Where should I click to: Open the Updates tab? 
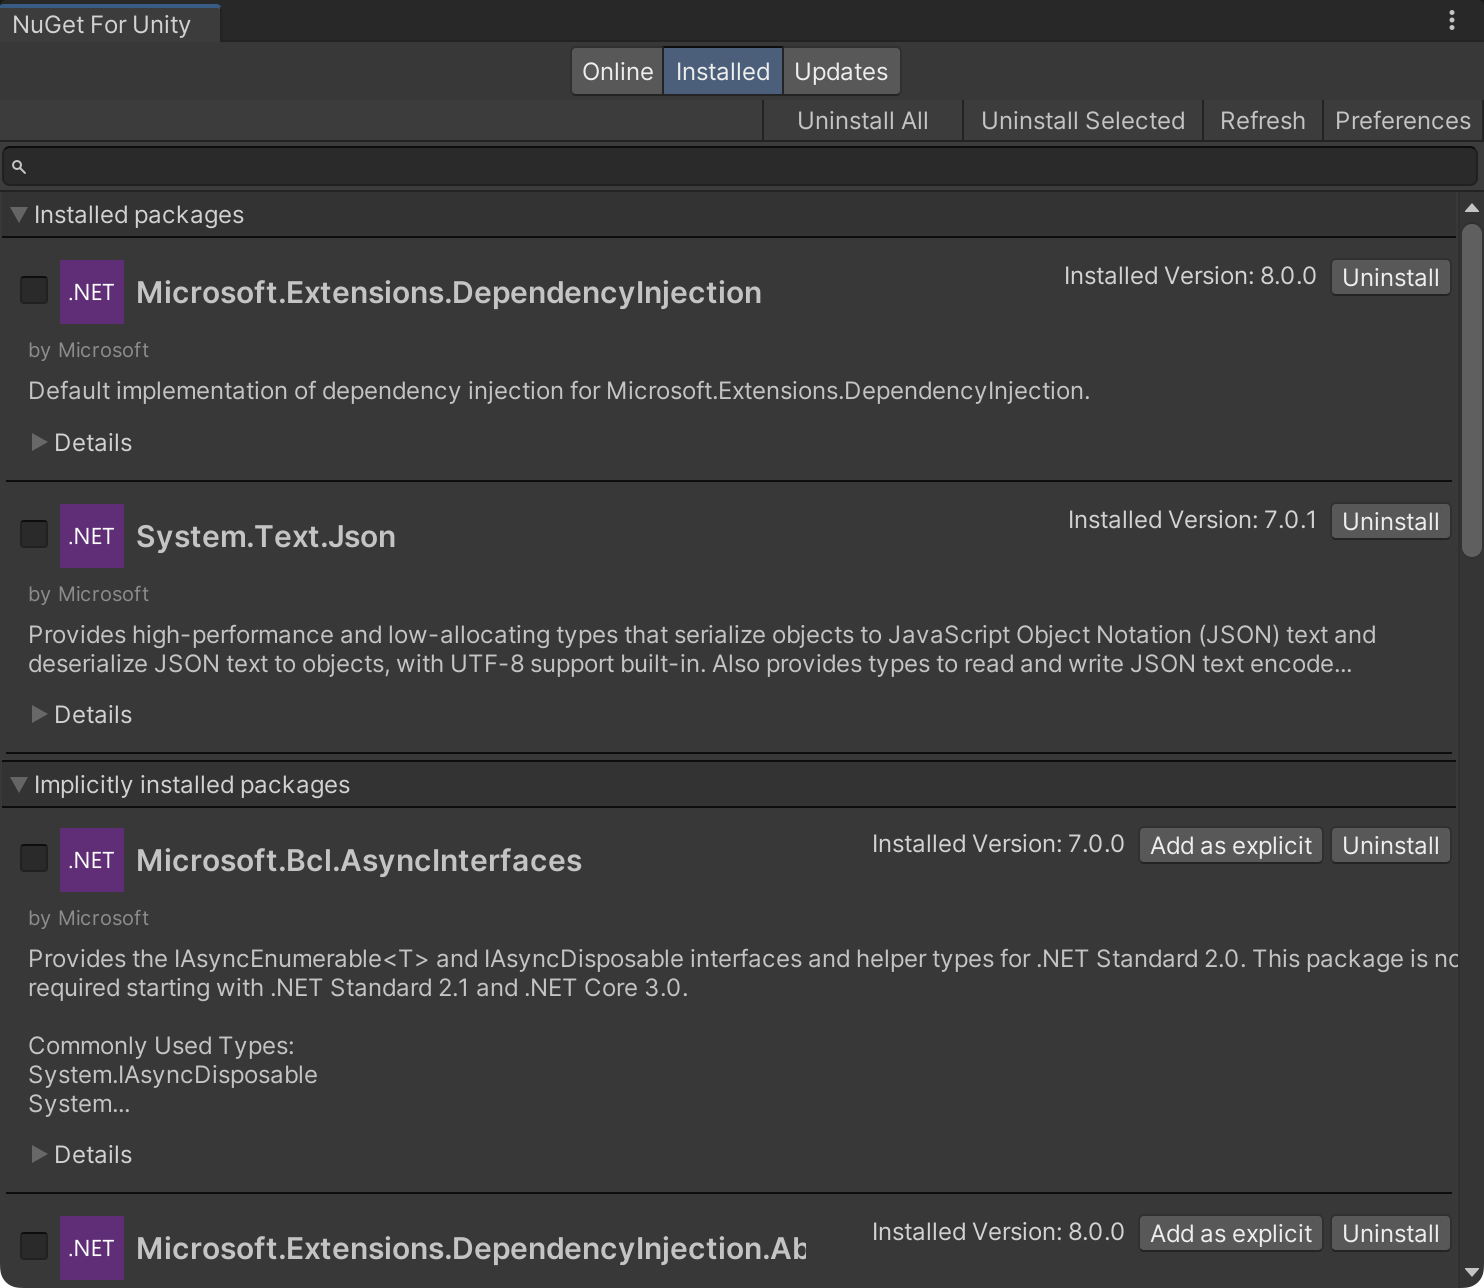(x=840, y=71)
